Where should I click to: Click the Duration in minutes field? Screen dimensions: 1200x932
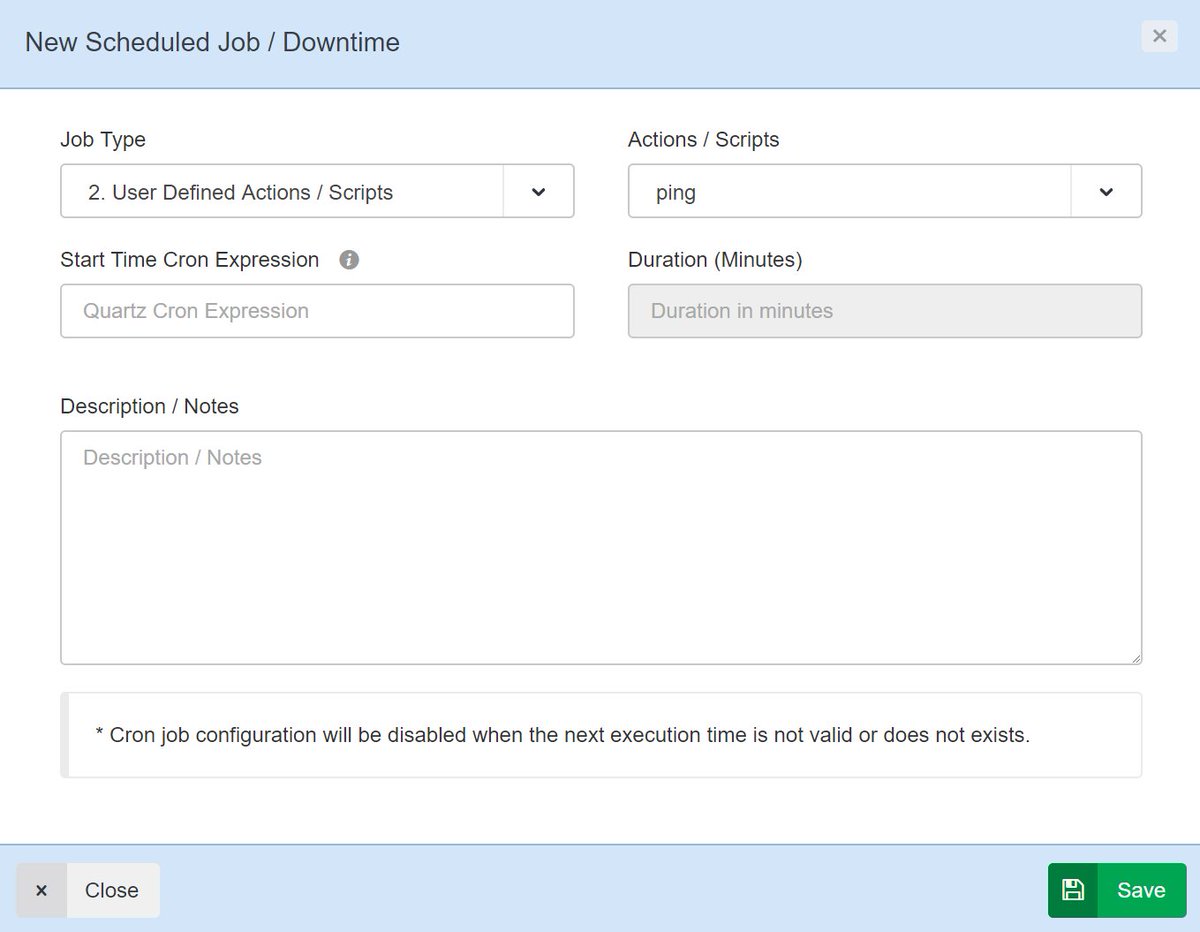(x=885, y=311)
